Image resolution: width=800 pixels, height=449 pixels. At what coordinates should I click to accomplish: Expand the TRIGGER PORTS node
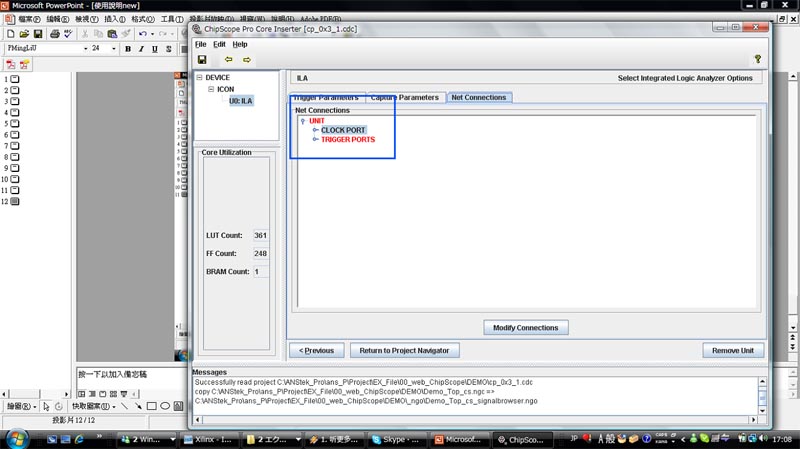tap(315, 139)
